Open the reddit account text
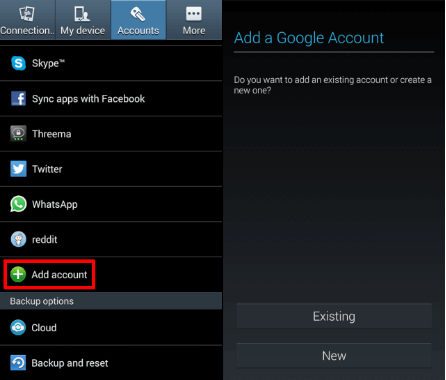 point(44,239)
